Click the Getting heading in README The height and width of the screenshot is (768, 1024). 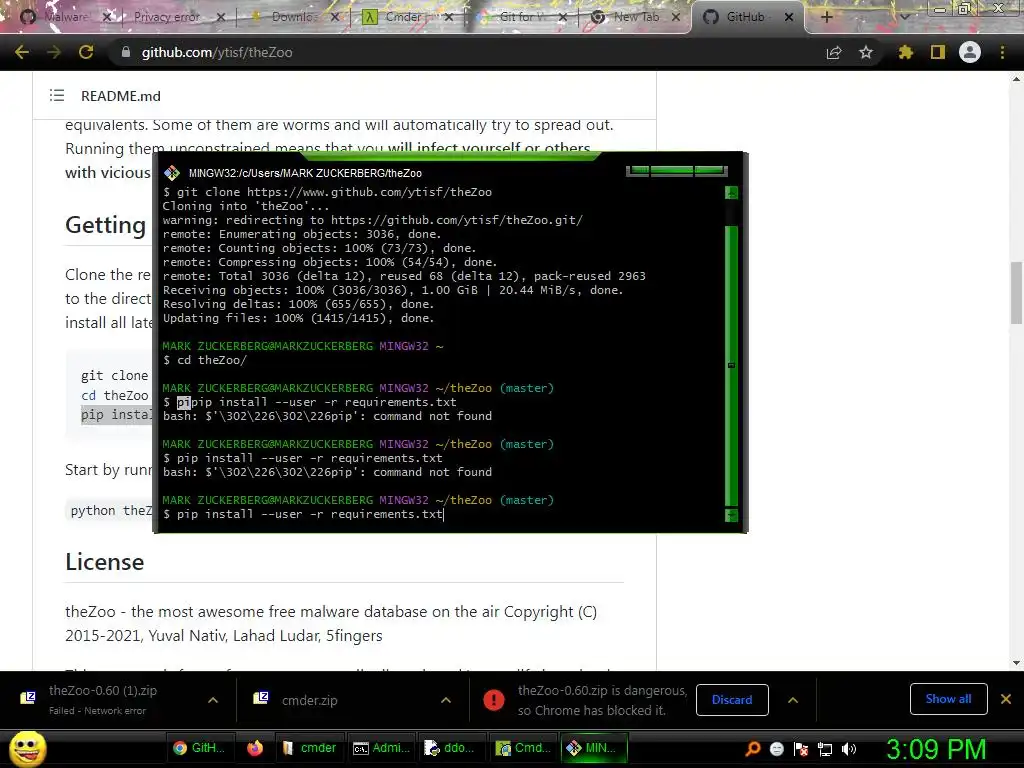tap(106, 225)
